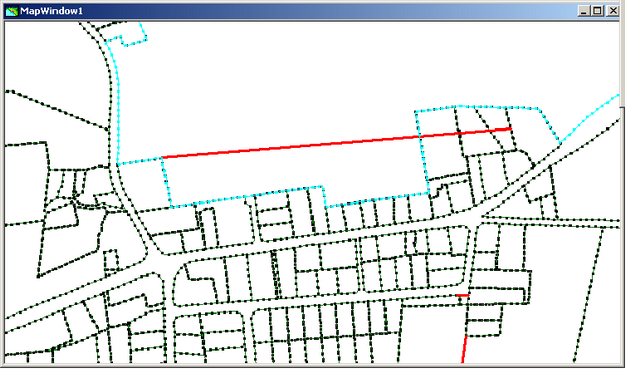
Task: Select the short horizontal red segment
Action: 462,295
